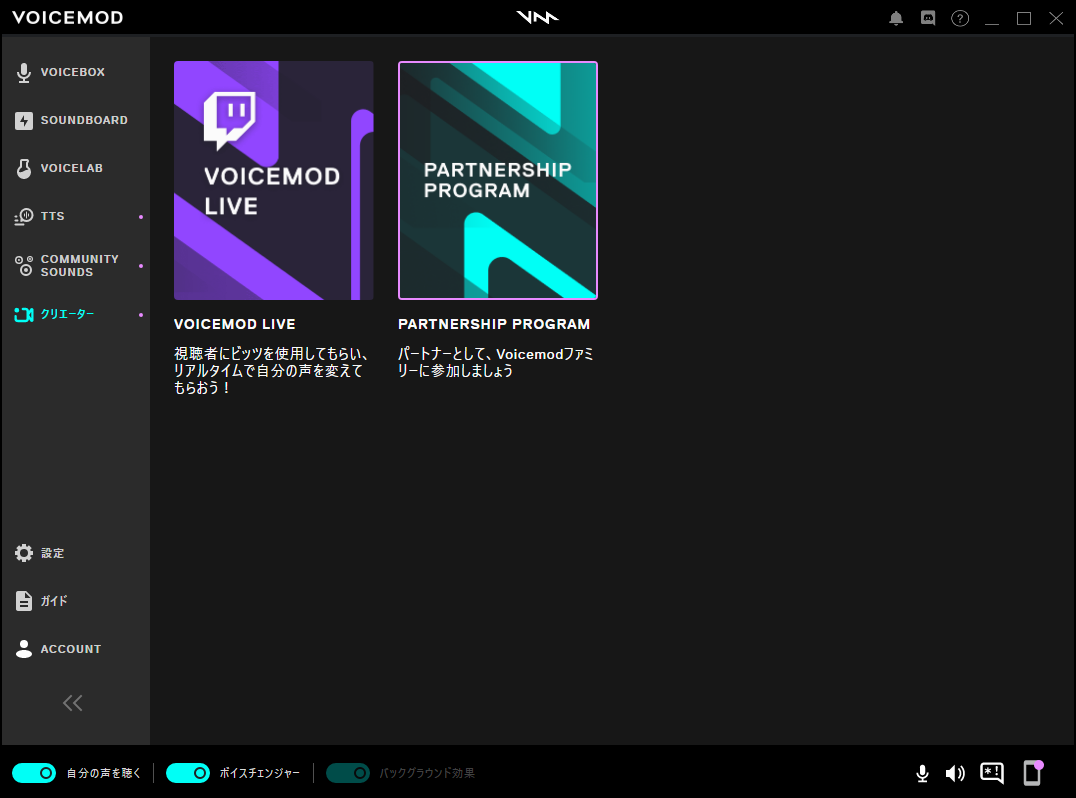This screenshot has width=1076, height=798.
Task: Open the help question mark icon
Action: click(960, 18)
